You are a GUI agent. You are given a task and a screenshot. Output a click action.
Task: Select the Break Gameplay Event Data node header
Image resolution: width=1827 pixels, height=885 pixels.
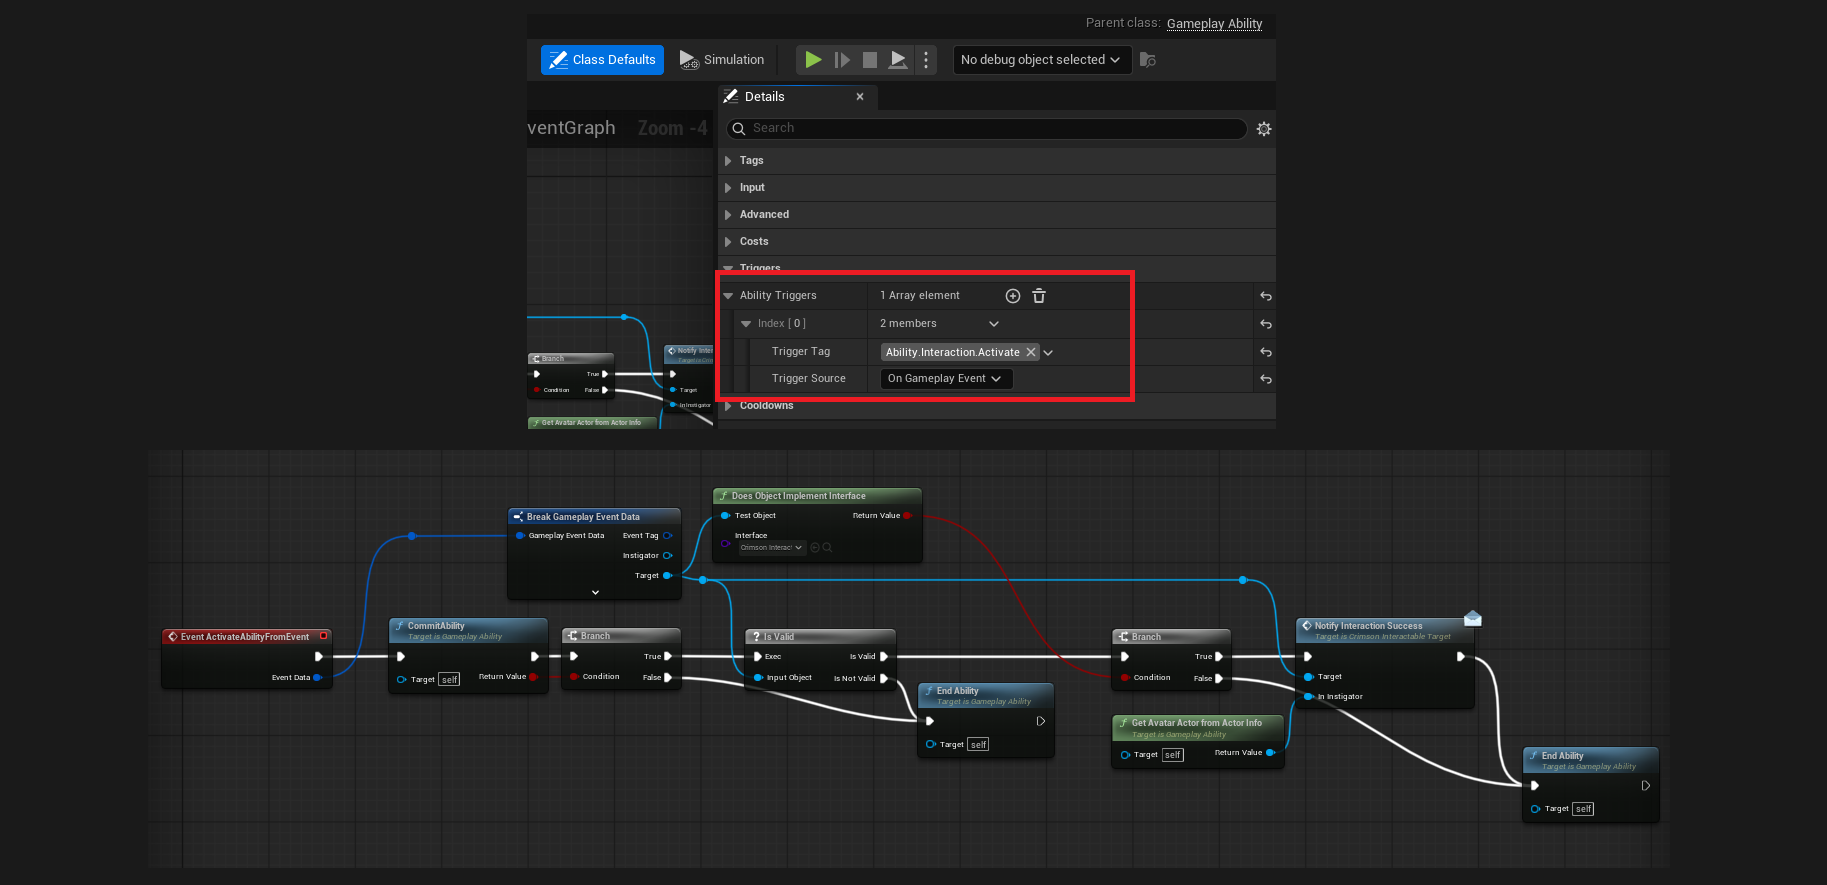pyautogui.click(x=594, y=517)
